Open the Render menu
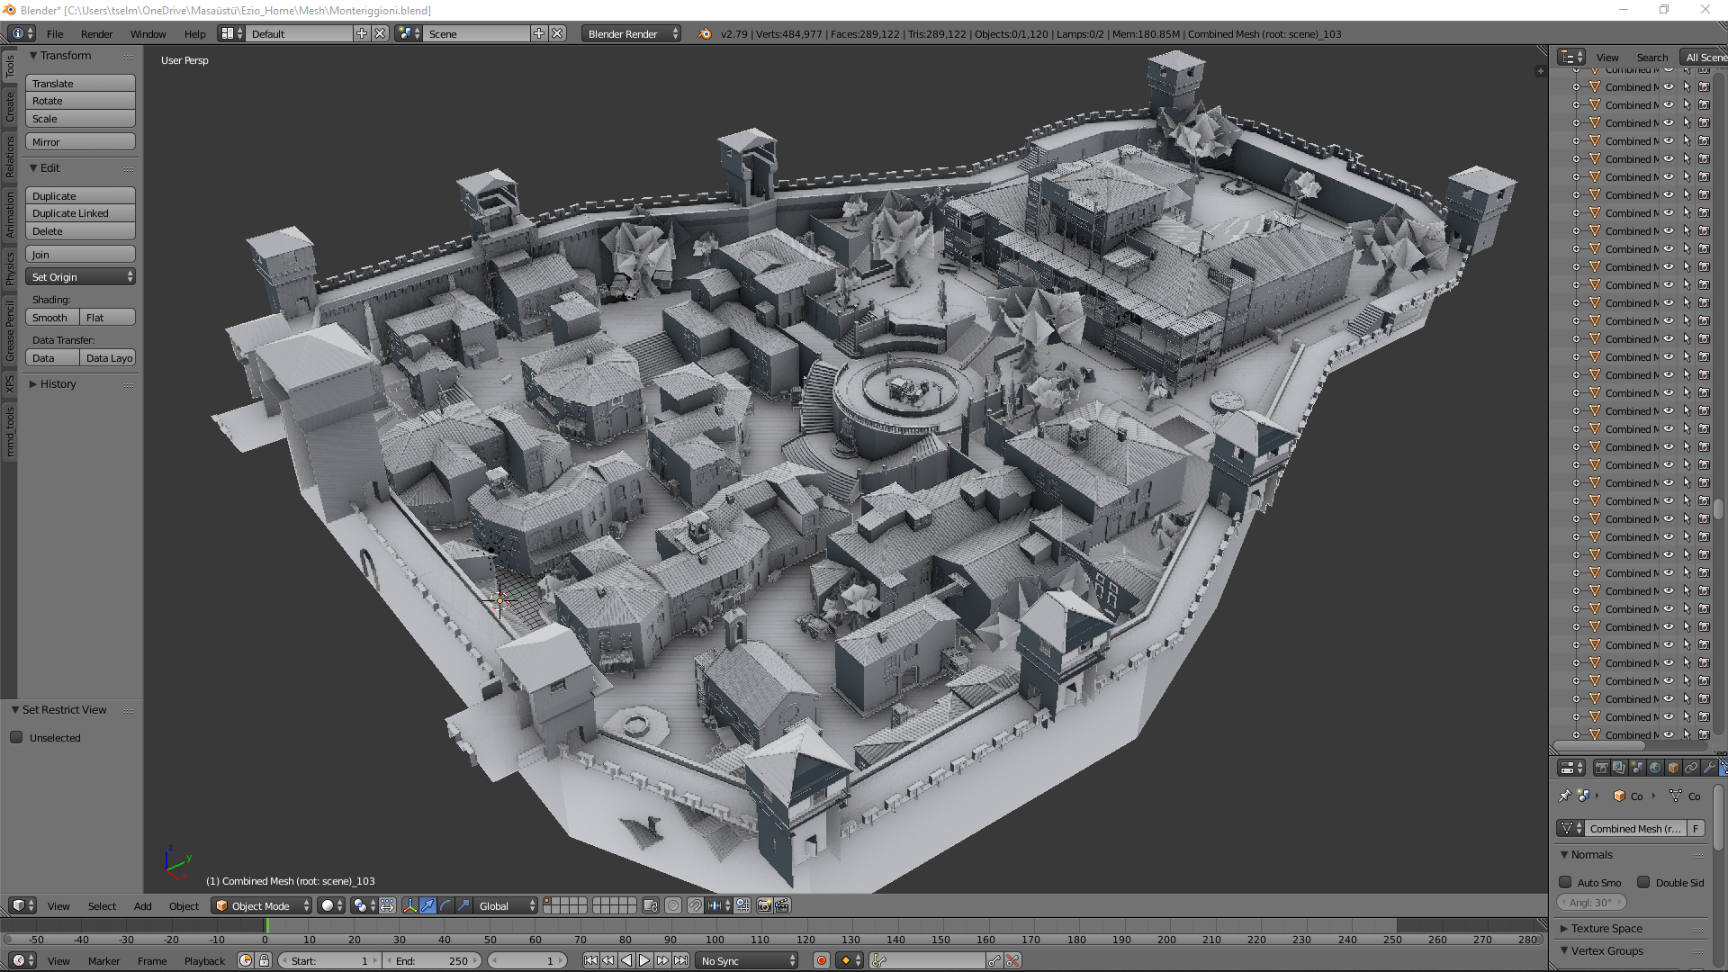Screen dimensions: 1728x972 coord(97,34)
